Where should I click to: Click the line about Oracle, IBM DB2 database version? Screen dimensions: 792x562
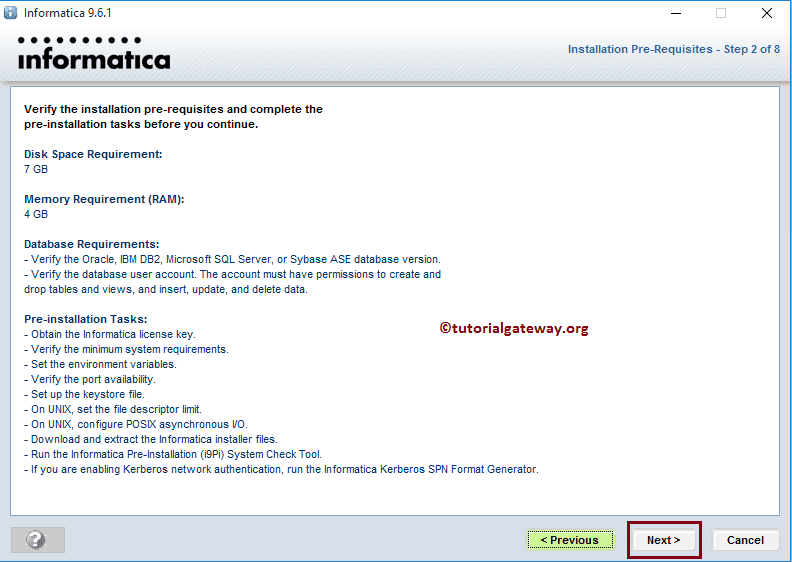click(232, 259)
